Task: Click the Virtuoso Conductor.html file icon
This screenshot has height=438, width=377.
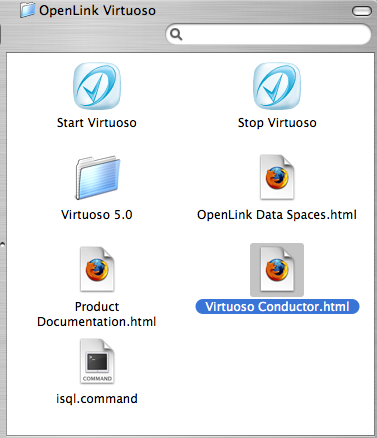Action: pyautogui.click(x=277, y=270)
